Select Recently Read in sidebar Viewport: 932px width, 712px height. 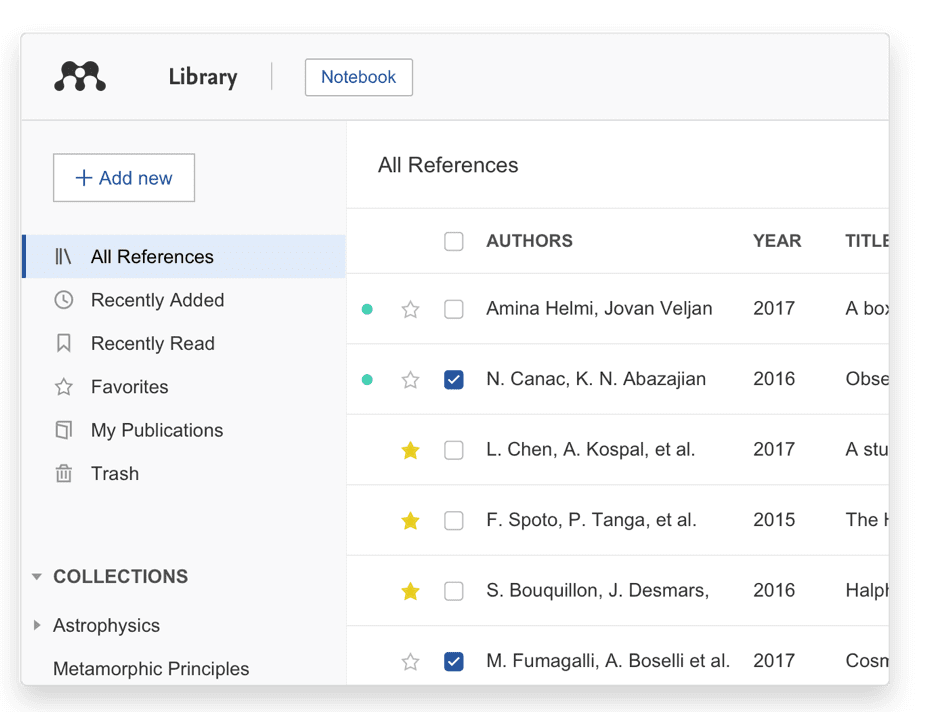[x=184, y=343]
